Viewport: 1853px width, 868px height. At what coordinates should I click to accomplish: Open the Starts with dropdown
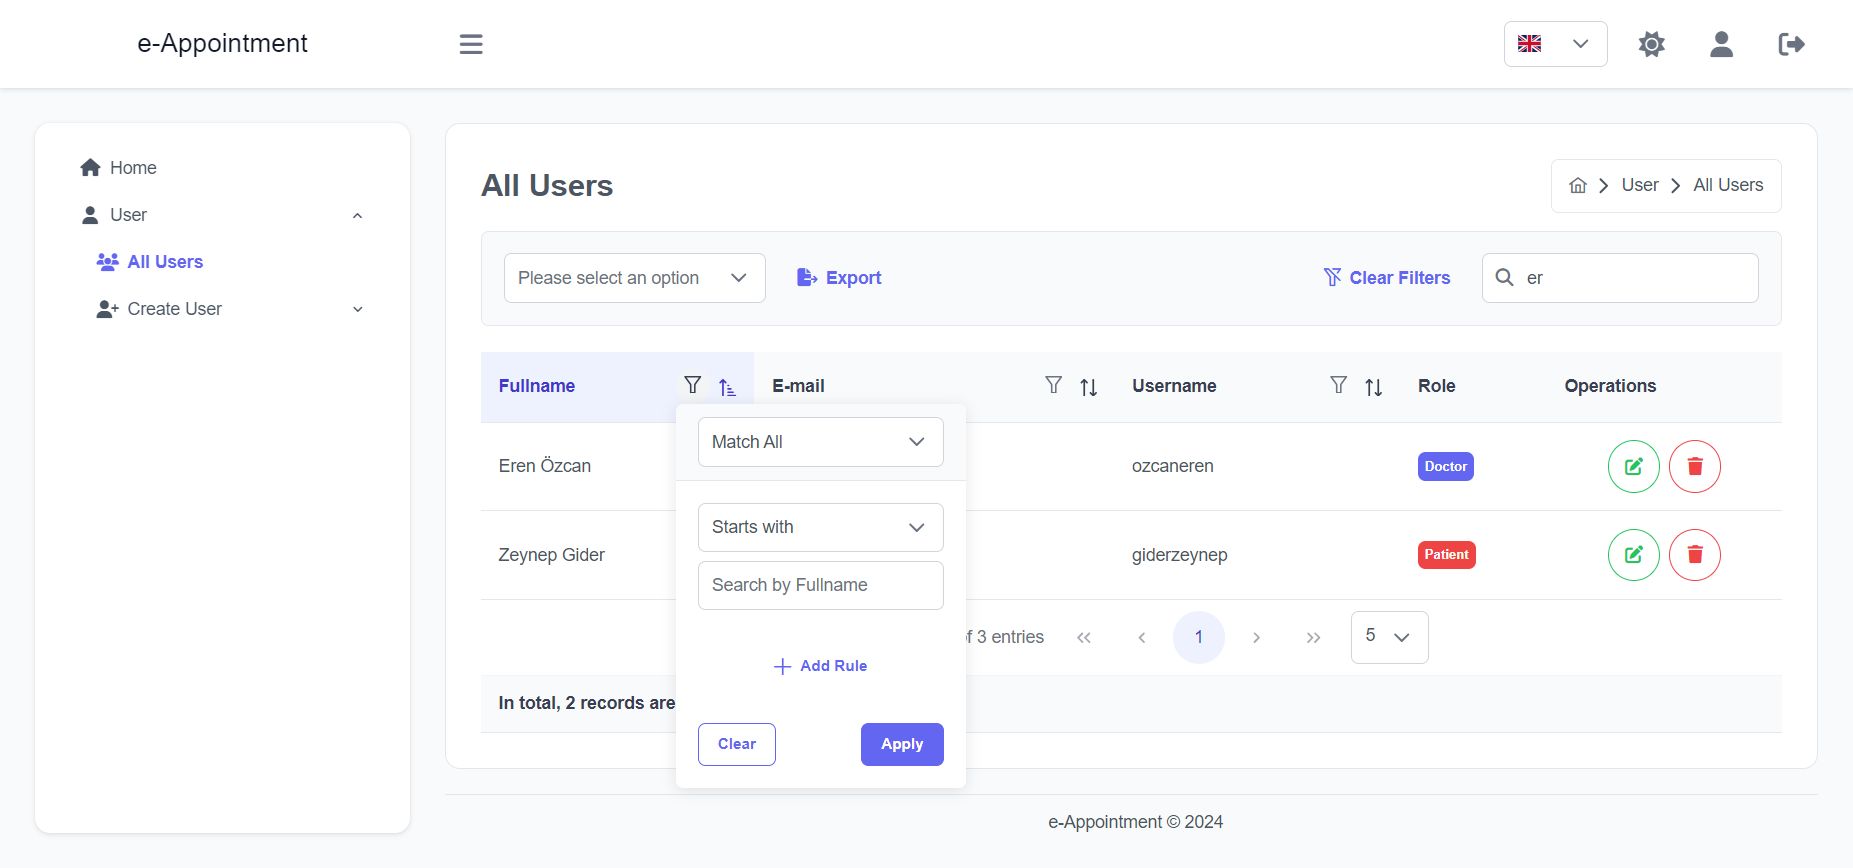pyautogui.click(x=820, y=527)
